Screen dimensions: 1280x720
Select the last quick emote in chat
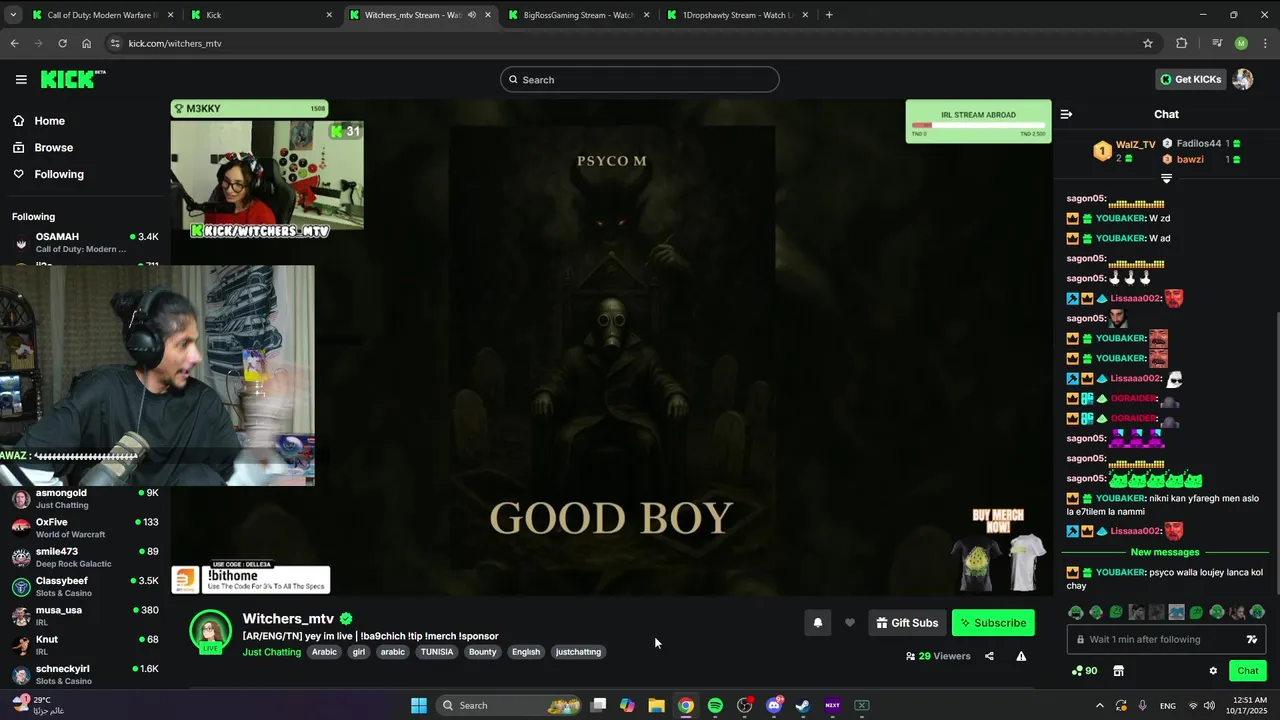(x=1257, y=612)
